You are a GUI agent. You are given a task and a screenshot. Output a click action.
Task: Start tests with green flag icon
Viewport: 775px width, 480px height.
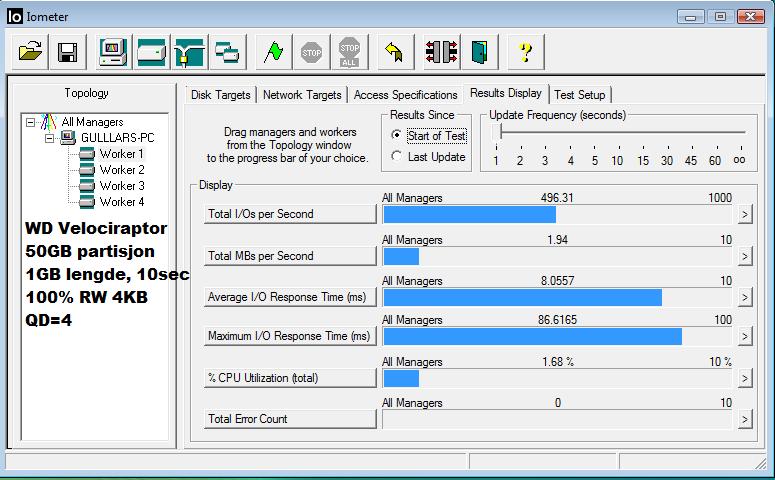[273, 51]
